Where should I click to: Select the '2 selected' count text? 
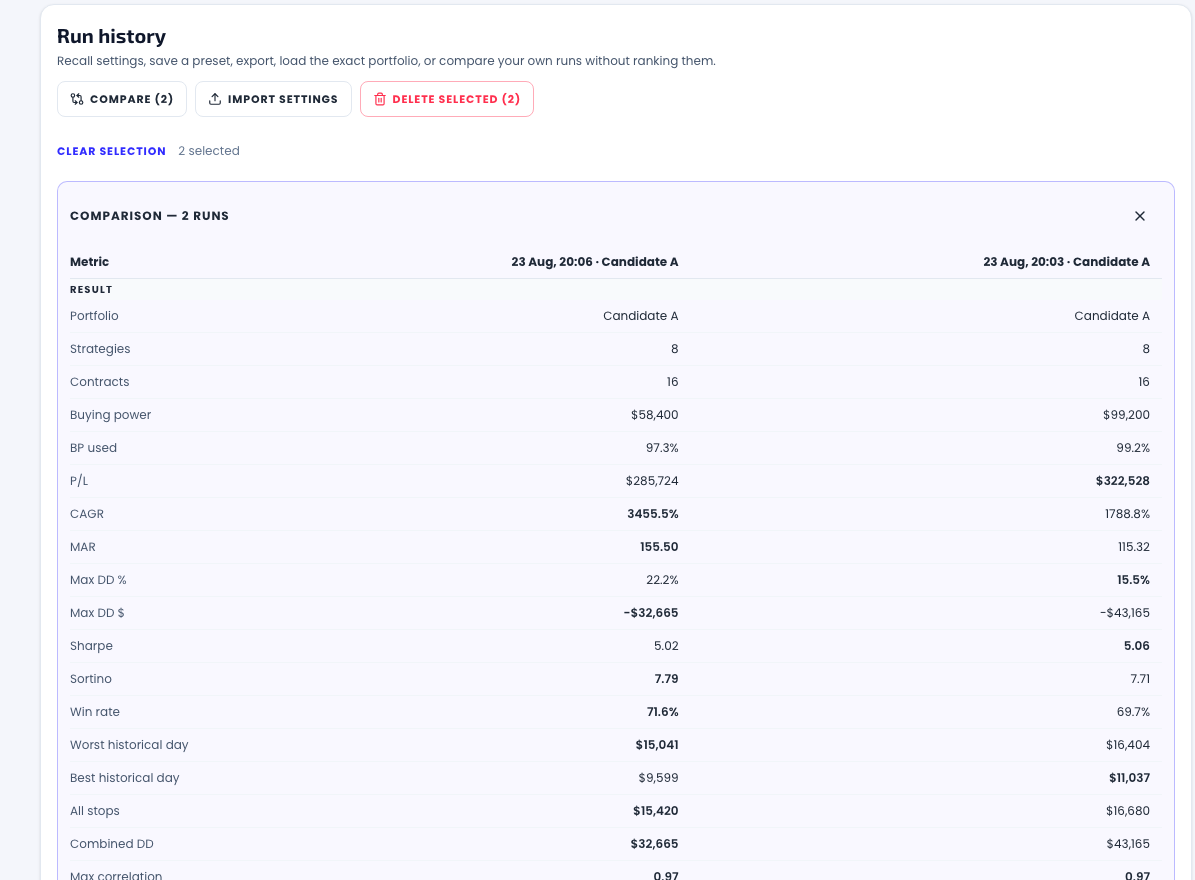(x=209, y=151)
